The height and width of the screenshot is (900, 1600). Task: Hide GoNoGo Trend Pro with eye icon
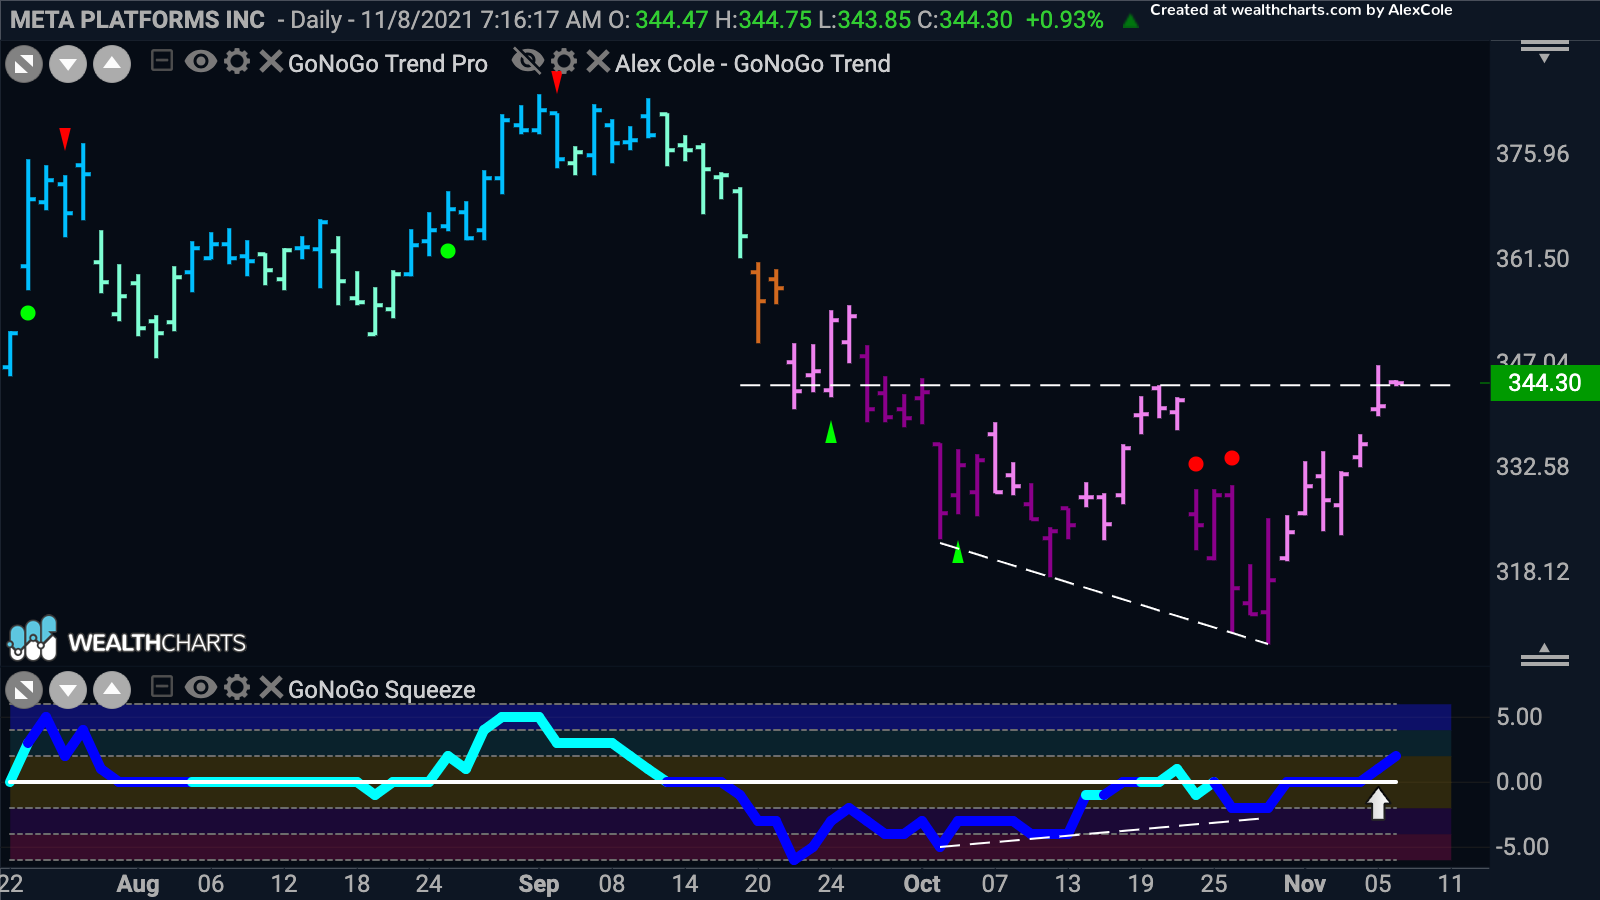coord(201,62)
